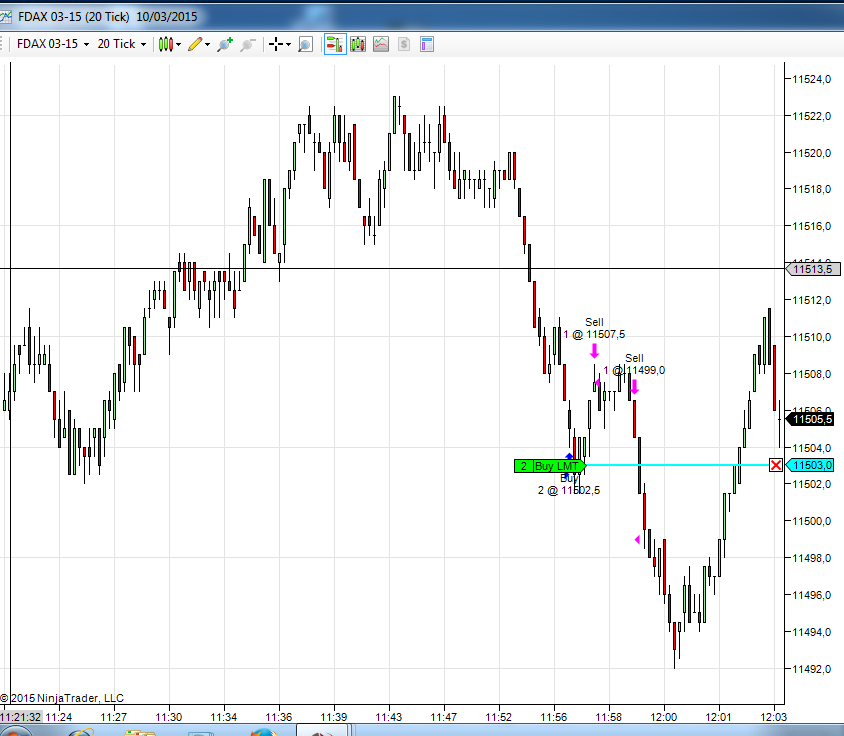Open the Indicators line chart icon
The height and width of the screenshot is (736, 844).
pyautogui.click(x=381, y=44)
